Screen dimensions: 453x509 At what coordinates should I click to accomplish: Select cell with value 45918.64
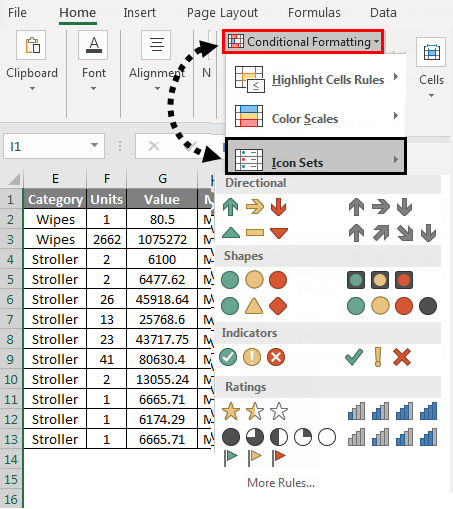[x=162, y=299]
